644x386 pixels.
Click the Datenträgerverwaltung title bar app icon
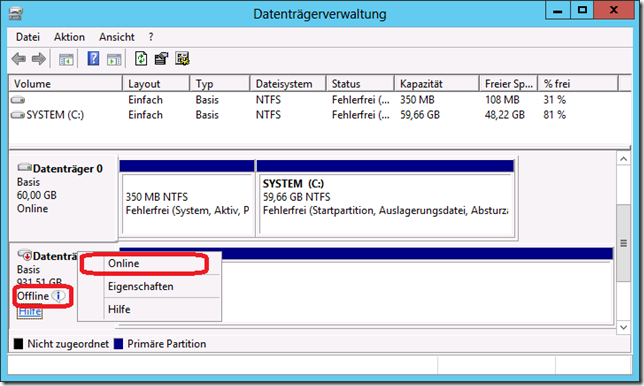pos(16,14)
